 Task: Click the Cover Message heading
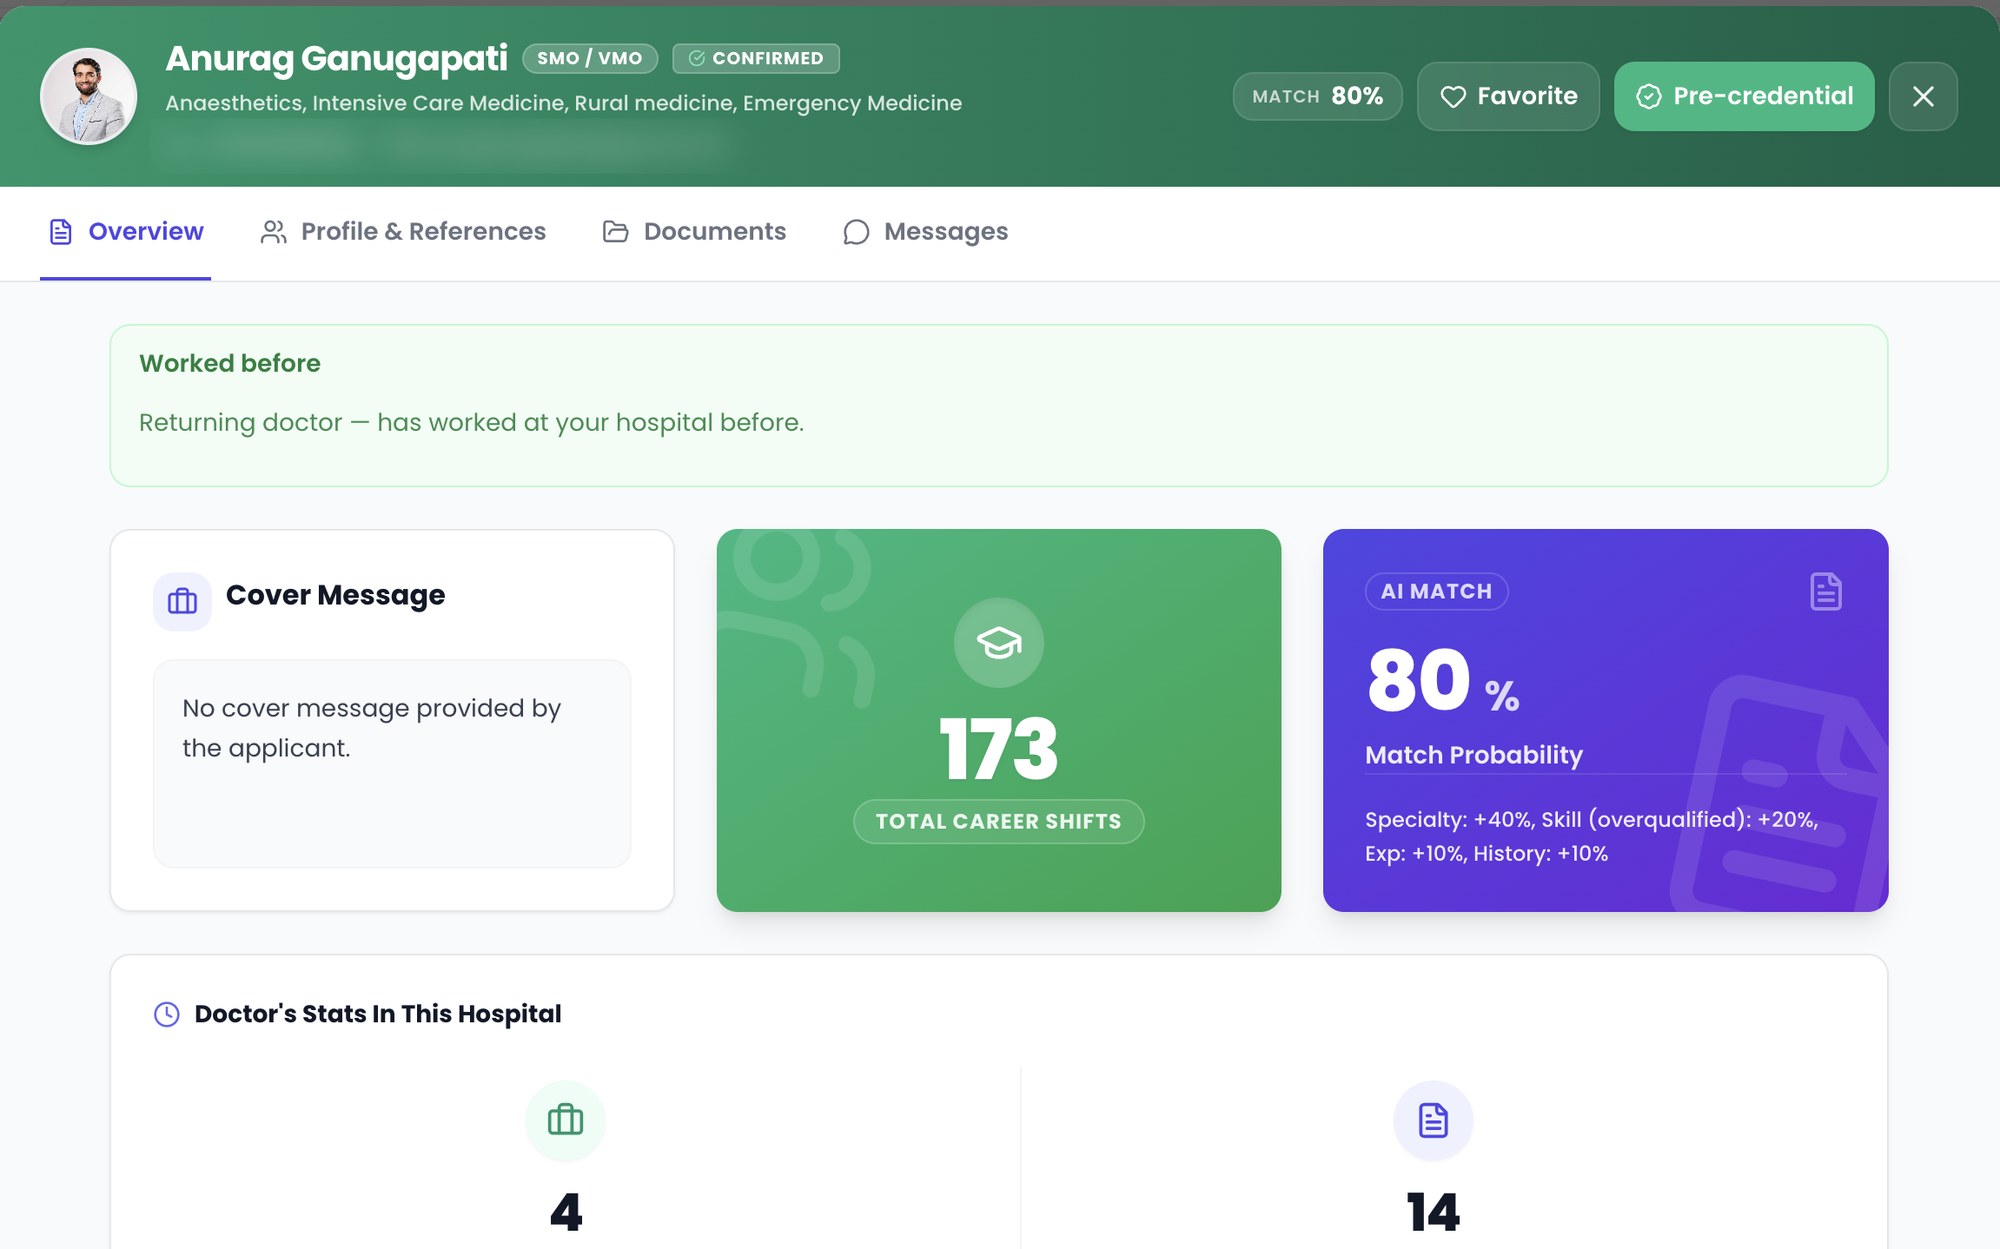tap(335, 595)
